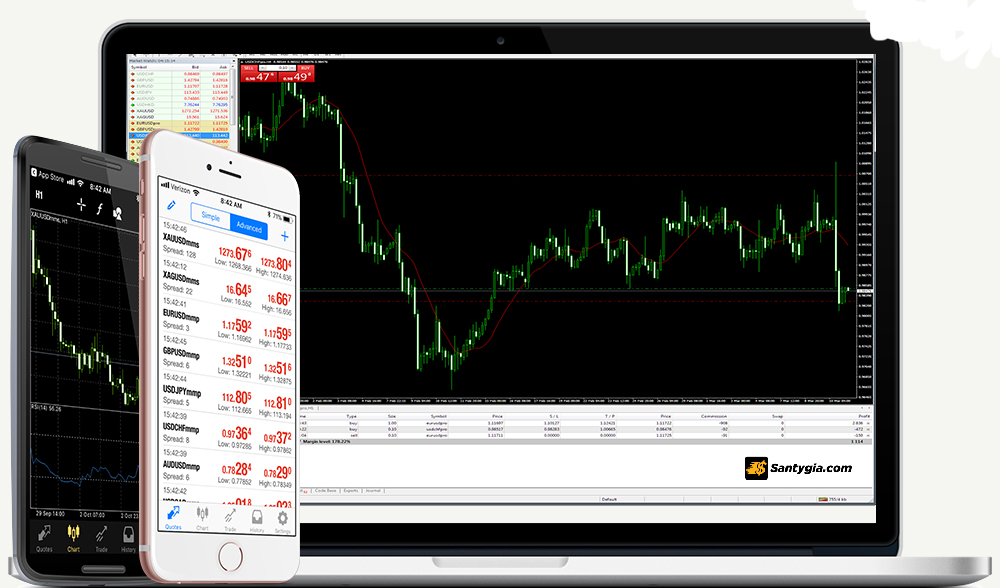
Task: Select XAUUSD row in Market Watch
Action: click(146, 110)
